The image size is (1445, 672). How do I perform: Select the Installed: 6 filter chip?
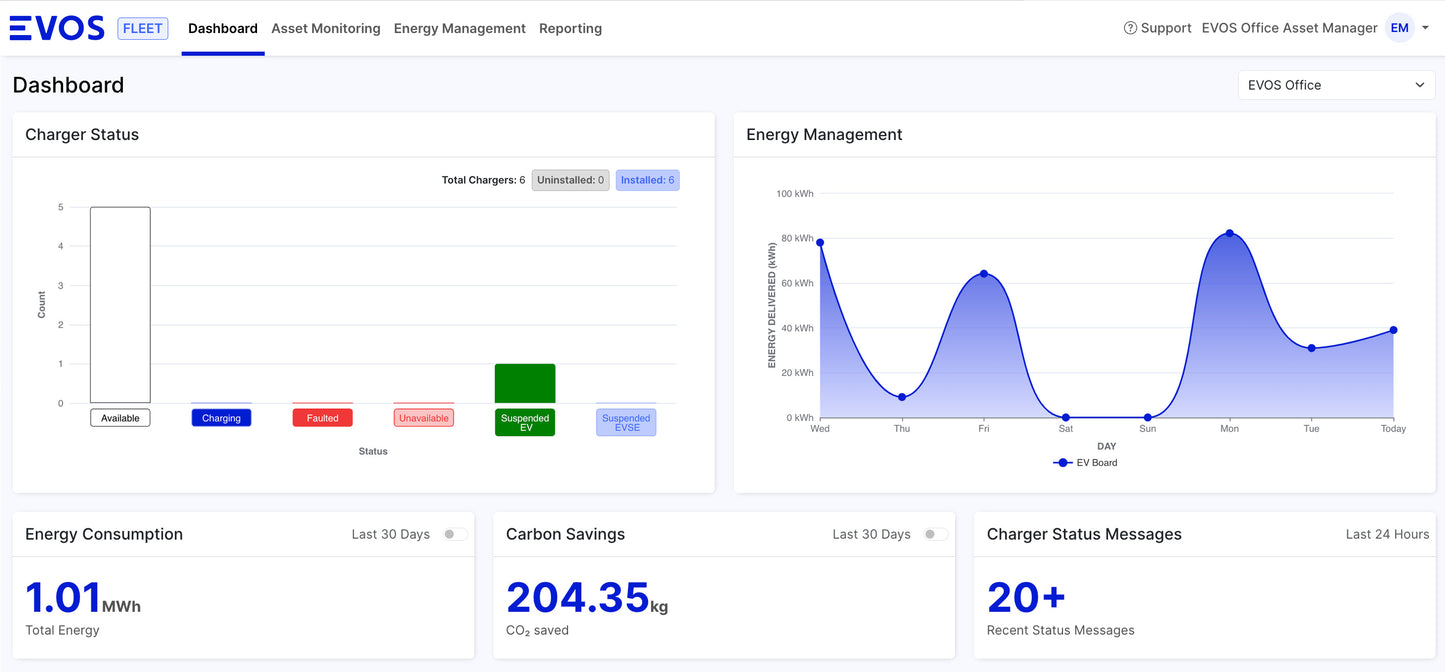[x=647, y=179]
